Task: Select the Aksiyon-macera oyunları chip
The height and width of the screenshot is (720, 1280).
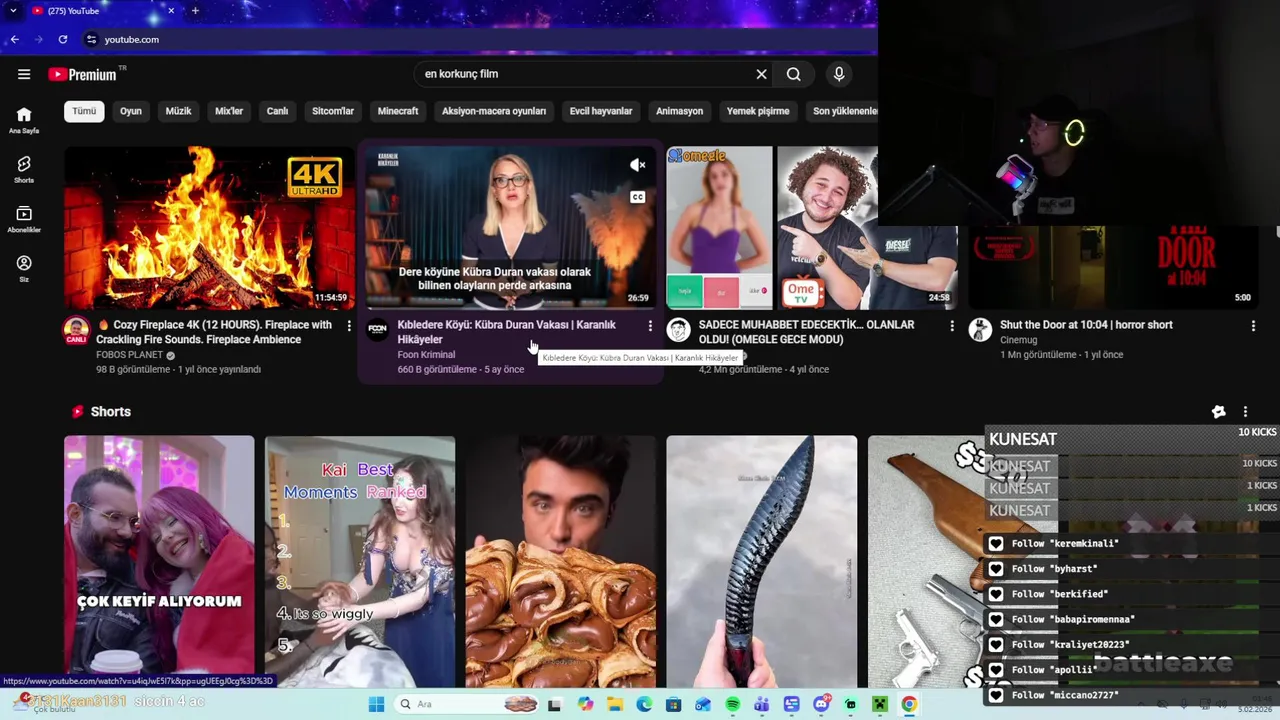Action: point(494,111)
